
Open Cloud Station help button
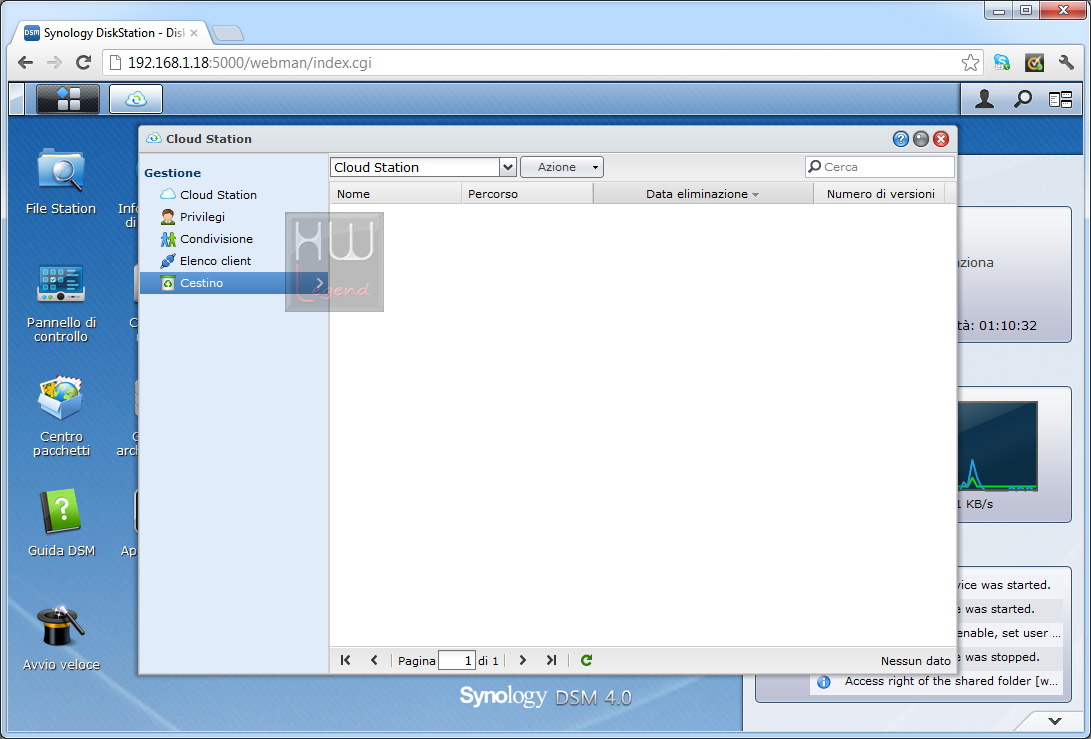900,139
